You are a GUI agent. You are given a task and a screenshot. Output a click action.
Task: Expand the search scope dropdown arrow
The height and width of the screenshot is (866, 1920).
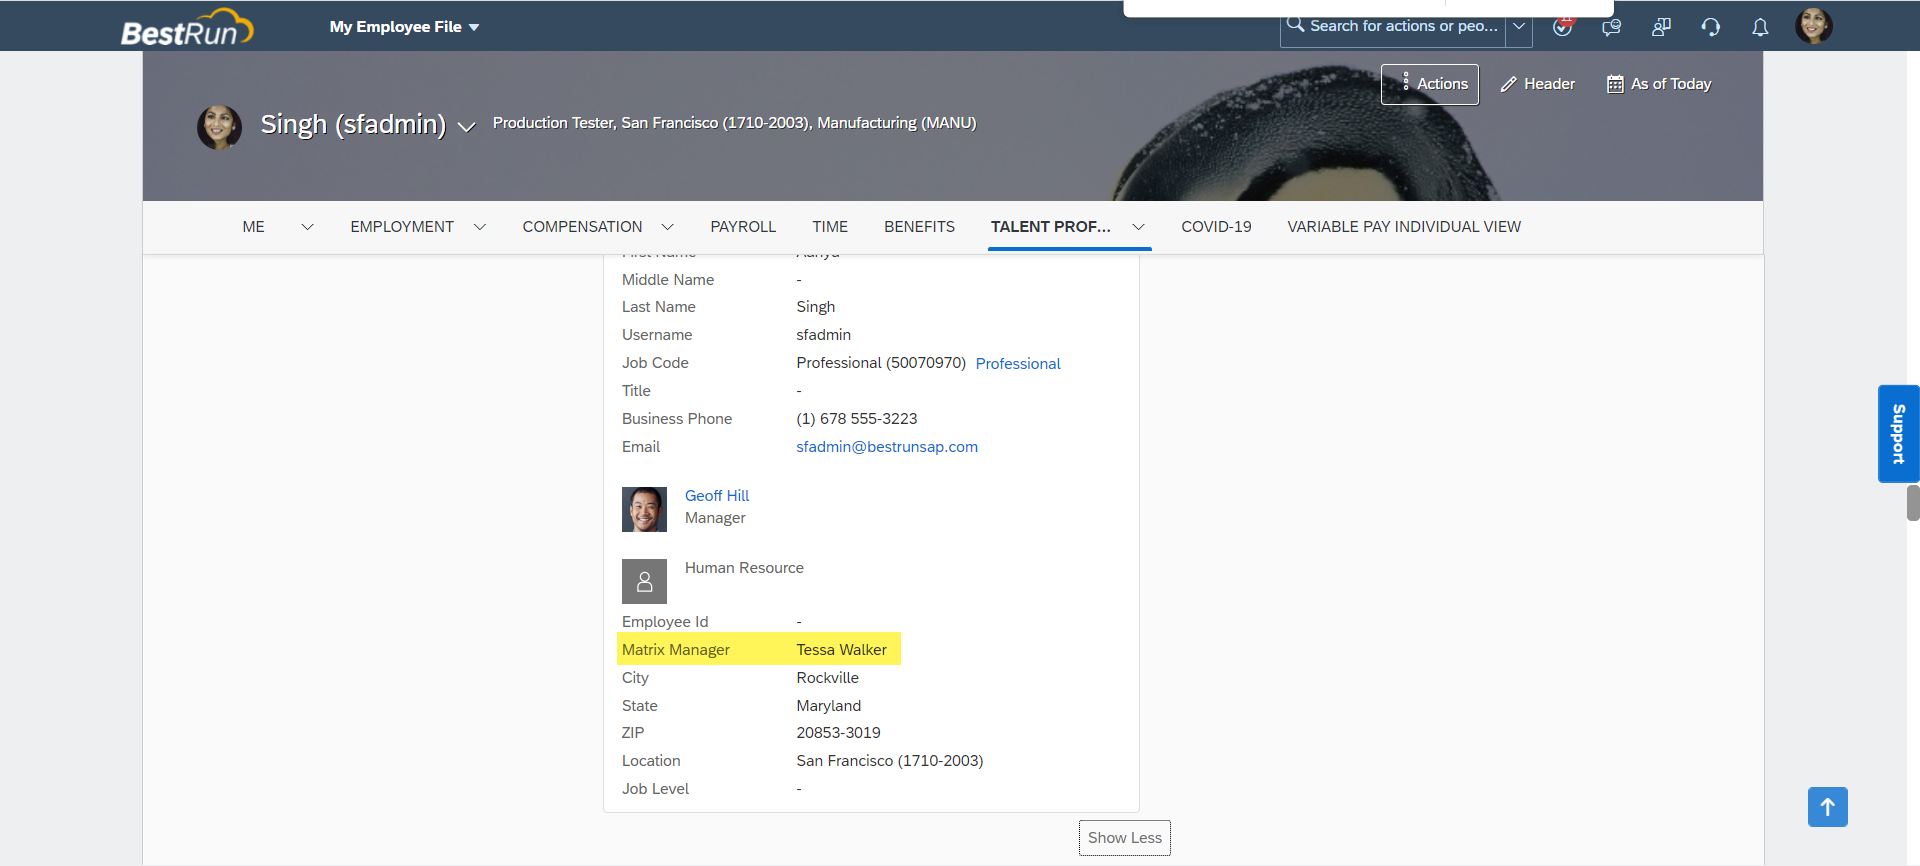pyautogui.click(x=1519, y=26)
